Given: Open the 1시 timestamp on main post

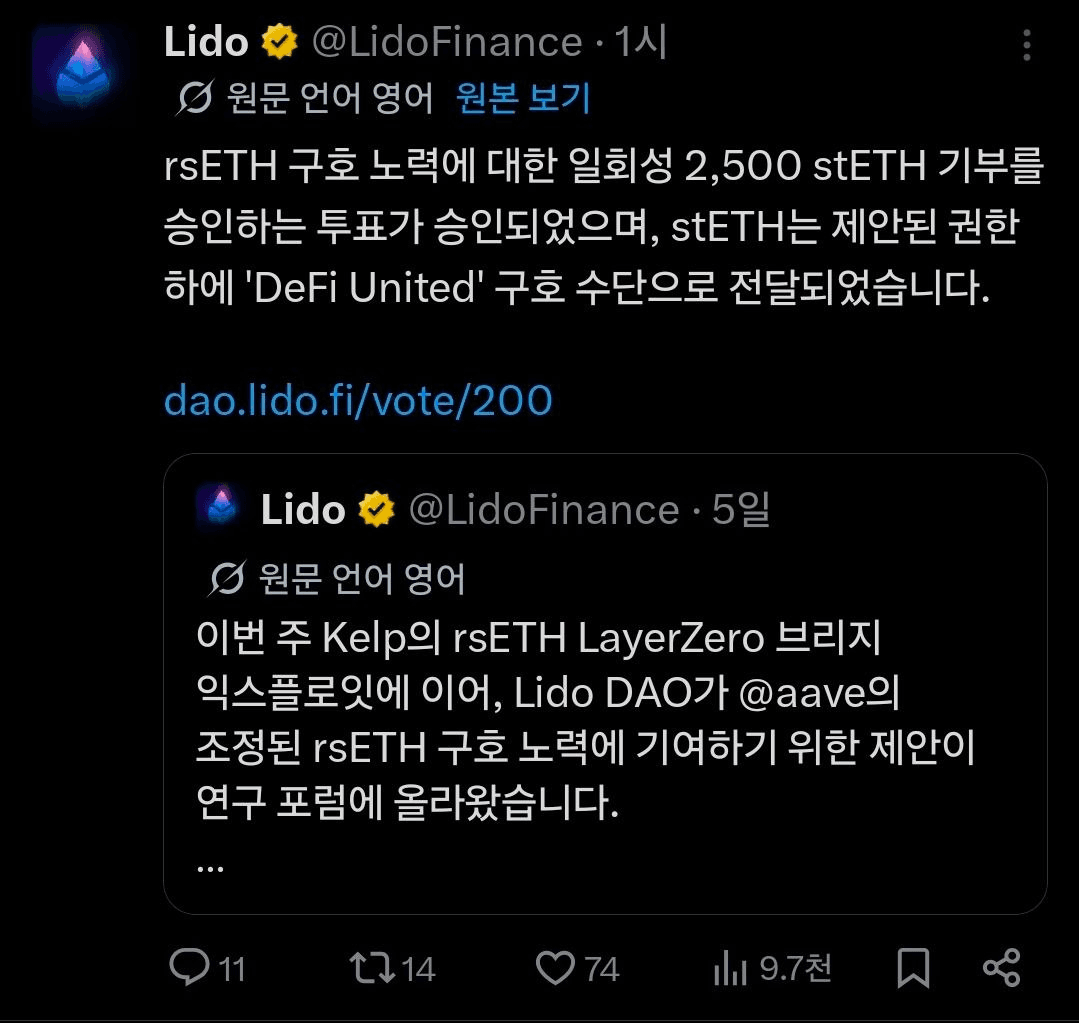Looking at the screenshot, I should [x=640, y=42].
